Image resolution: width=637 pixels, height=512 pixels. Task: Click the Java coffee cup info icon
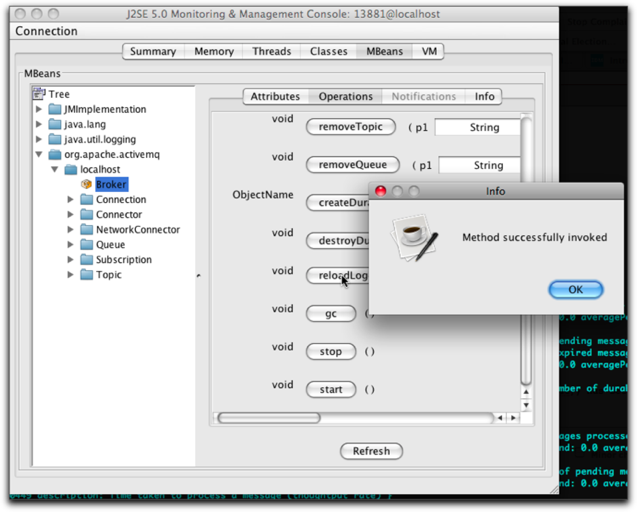click(413, 238)
